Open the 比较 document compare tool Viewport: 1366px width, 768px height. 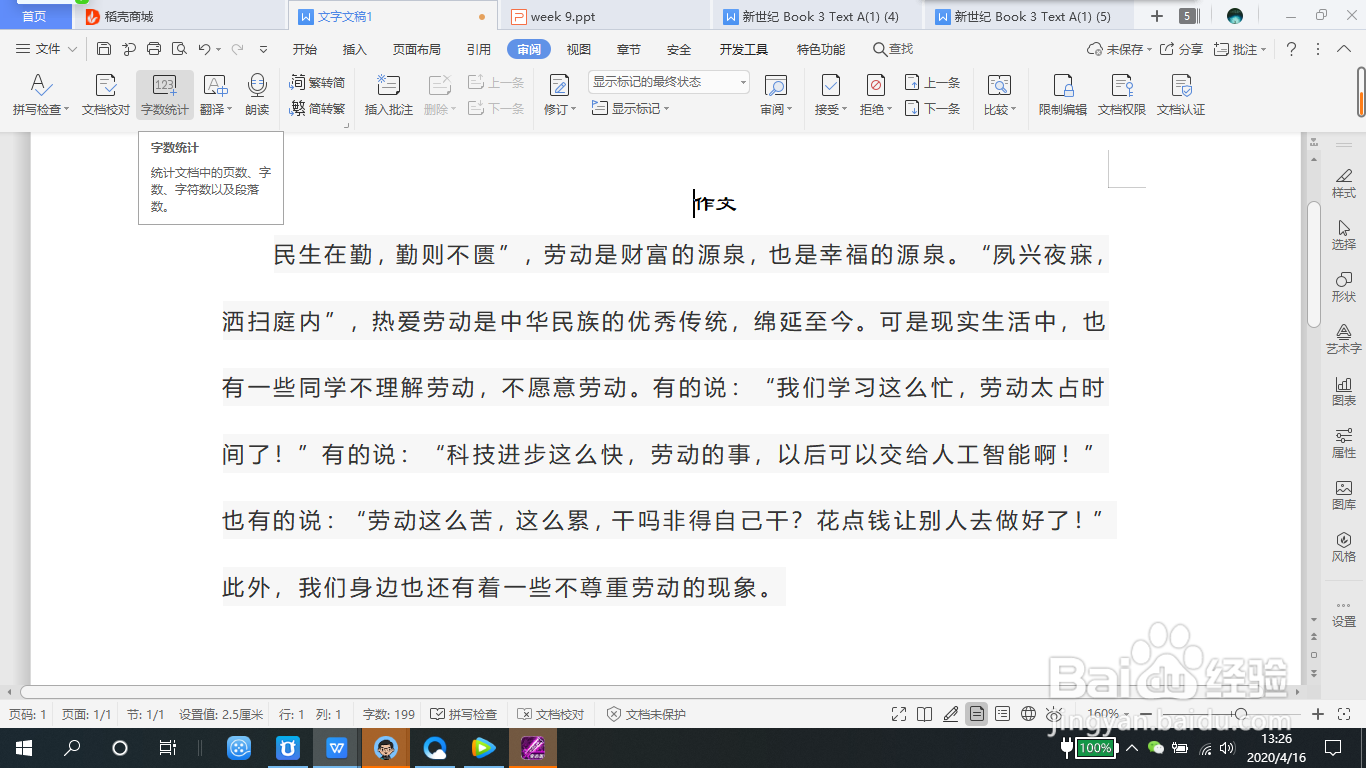[x=999, y=95]
